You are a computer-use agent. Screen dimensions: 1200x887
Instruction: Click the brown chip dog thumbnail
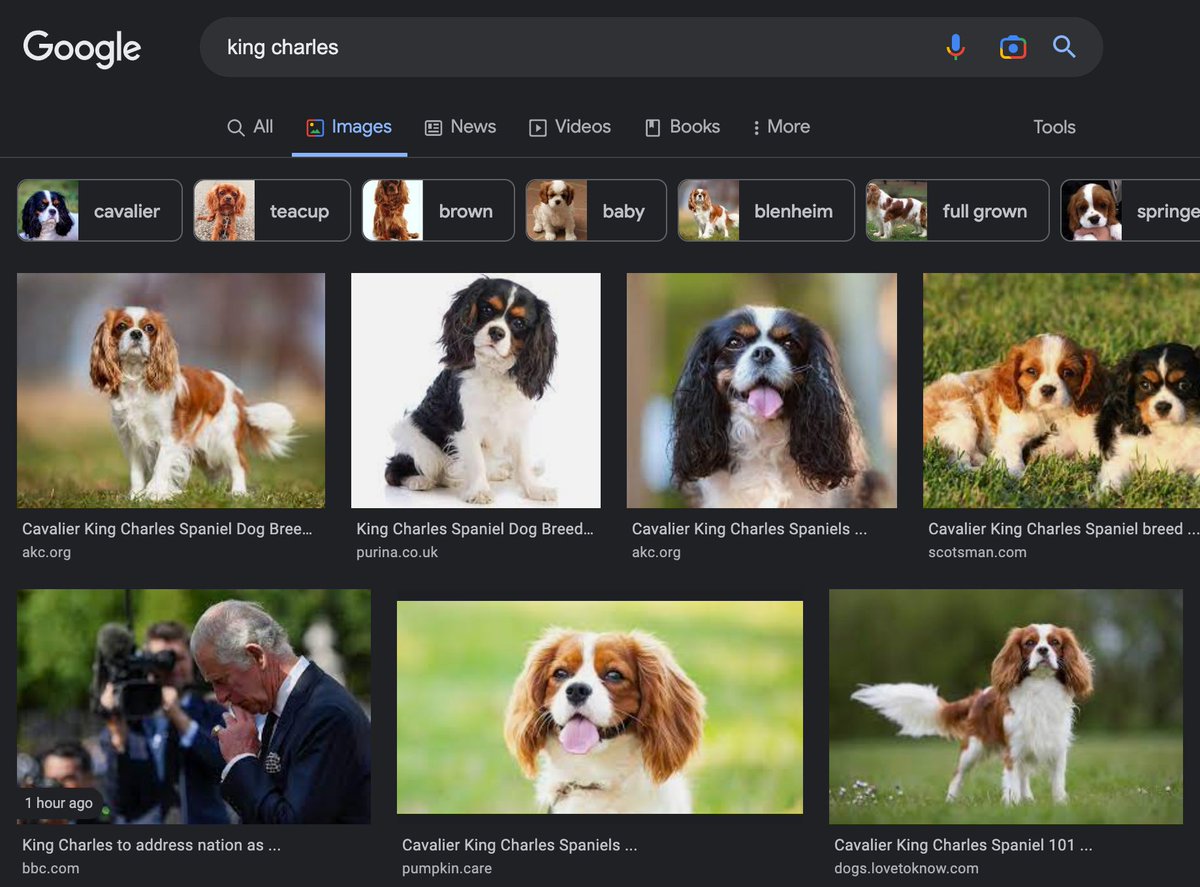[393, 210]
